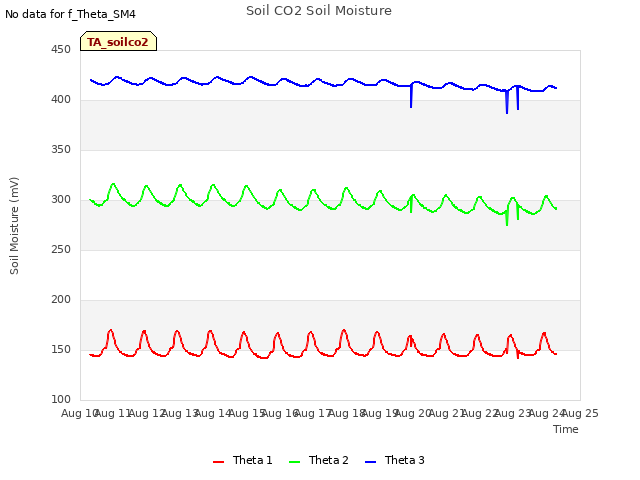Click the 450 y-axis label

coord(61,50)
